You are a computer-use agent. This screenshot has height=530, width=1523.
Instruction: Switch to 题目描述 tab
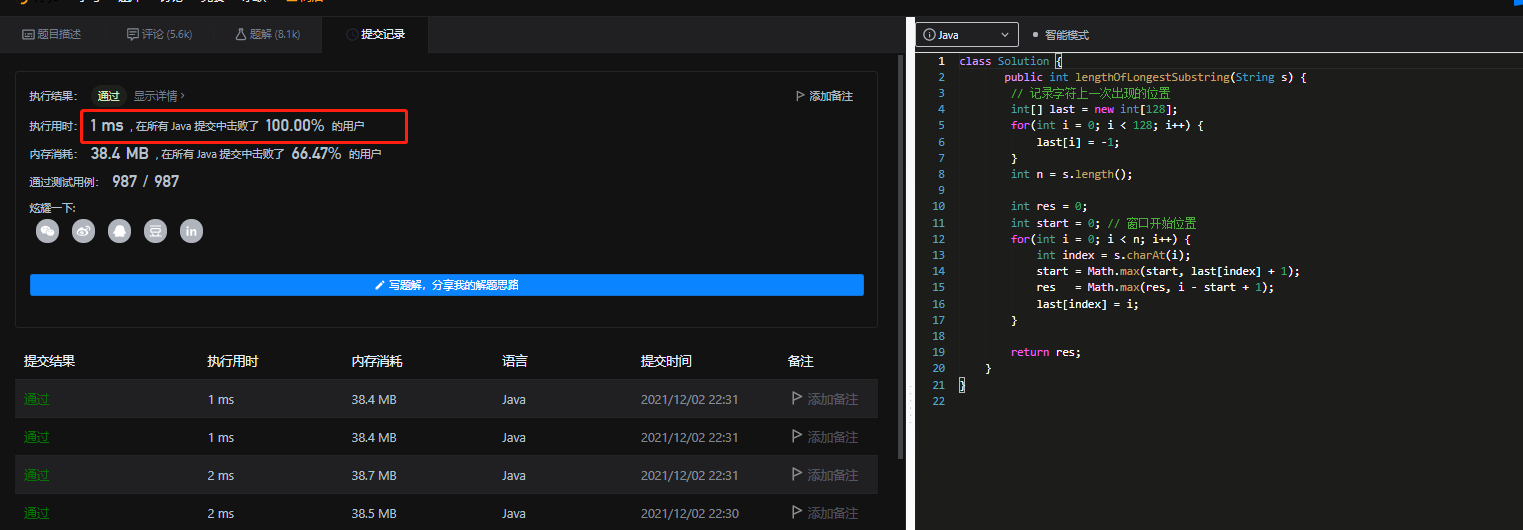[52, 34]
